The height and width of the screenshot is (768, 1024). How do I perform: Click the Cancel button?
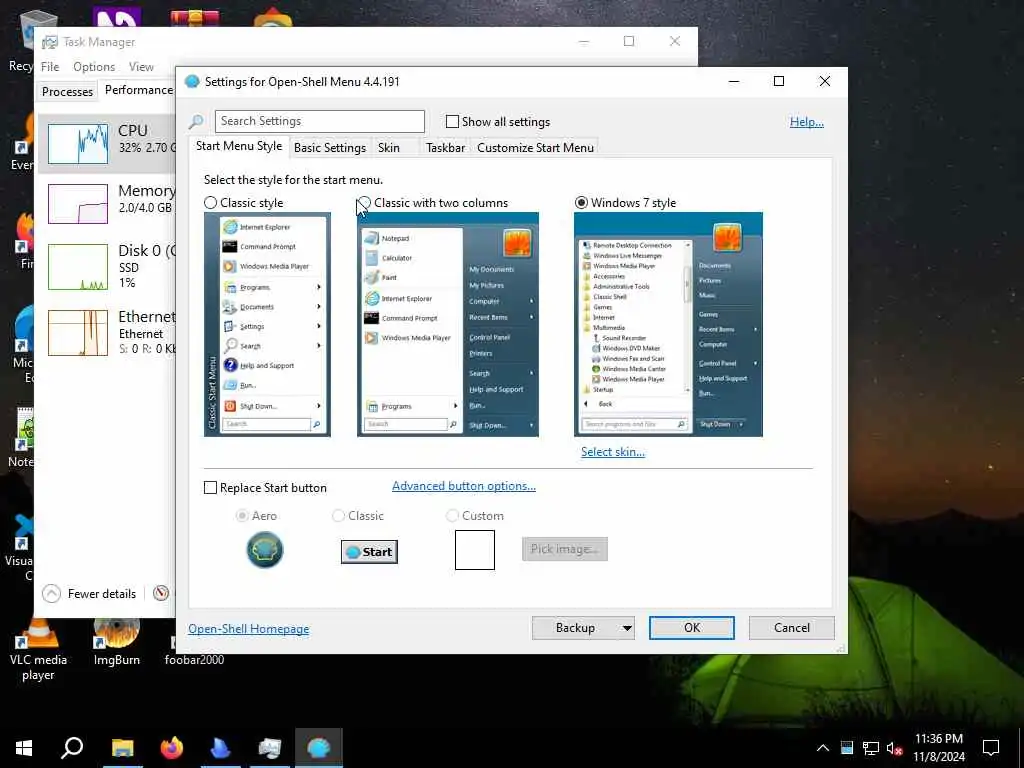pos(792,628)
